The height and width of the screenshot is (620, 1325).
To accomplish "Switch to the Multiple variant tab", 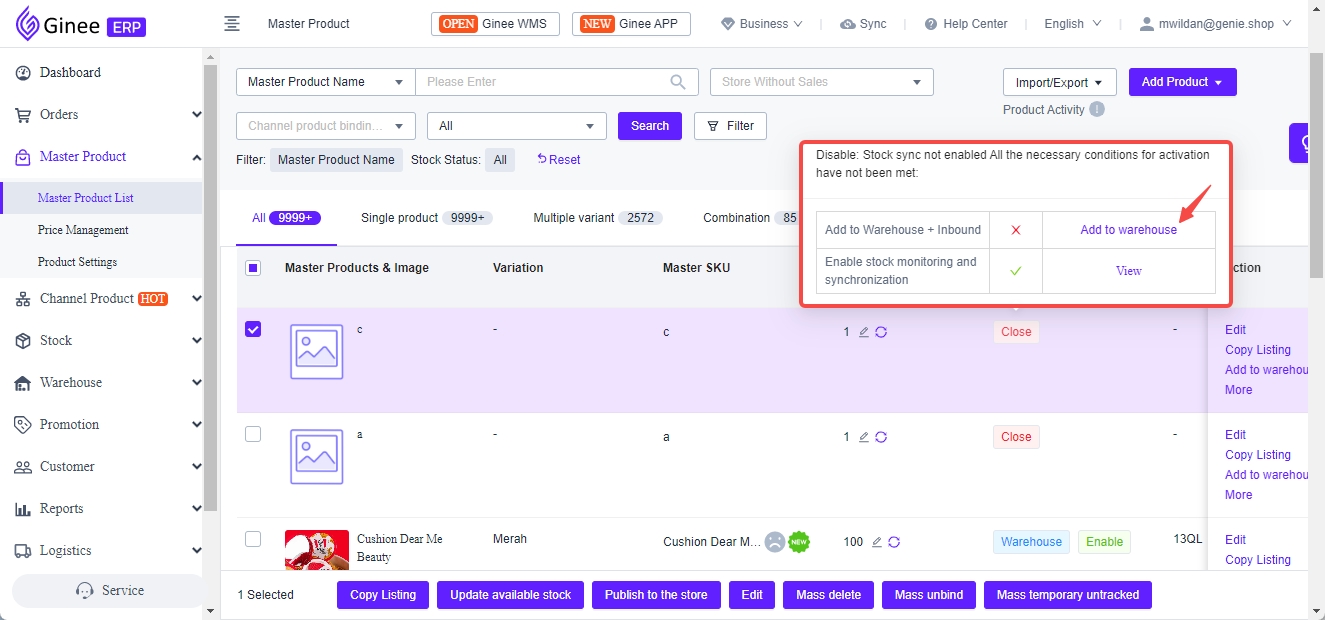I will click(x=597, y=218).
